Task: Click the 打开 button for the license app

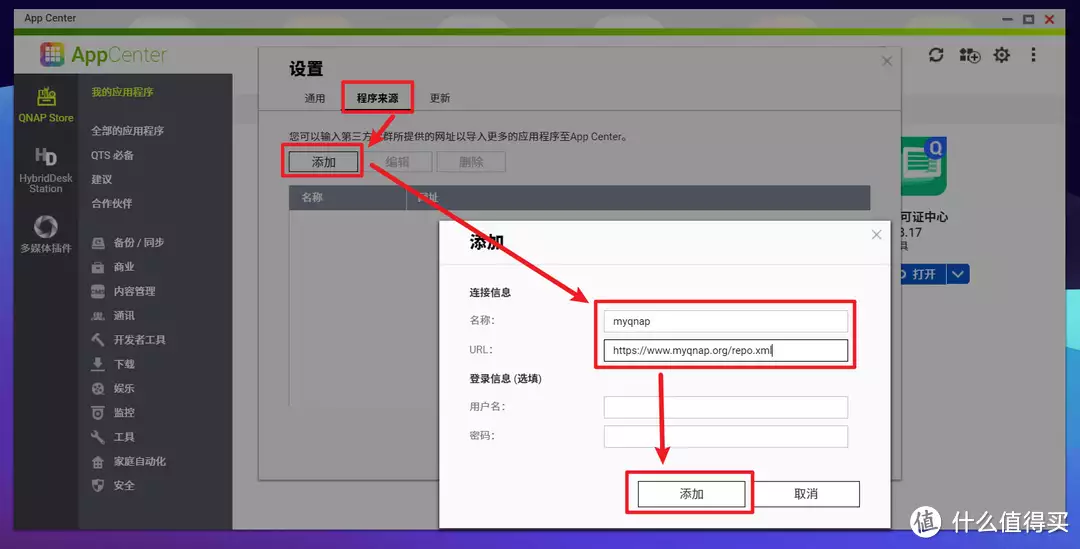Action: pos(924,274)
